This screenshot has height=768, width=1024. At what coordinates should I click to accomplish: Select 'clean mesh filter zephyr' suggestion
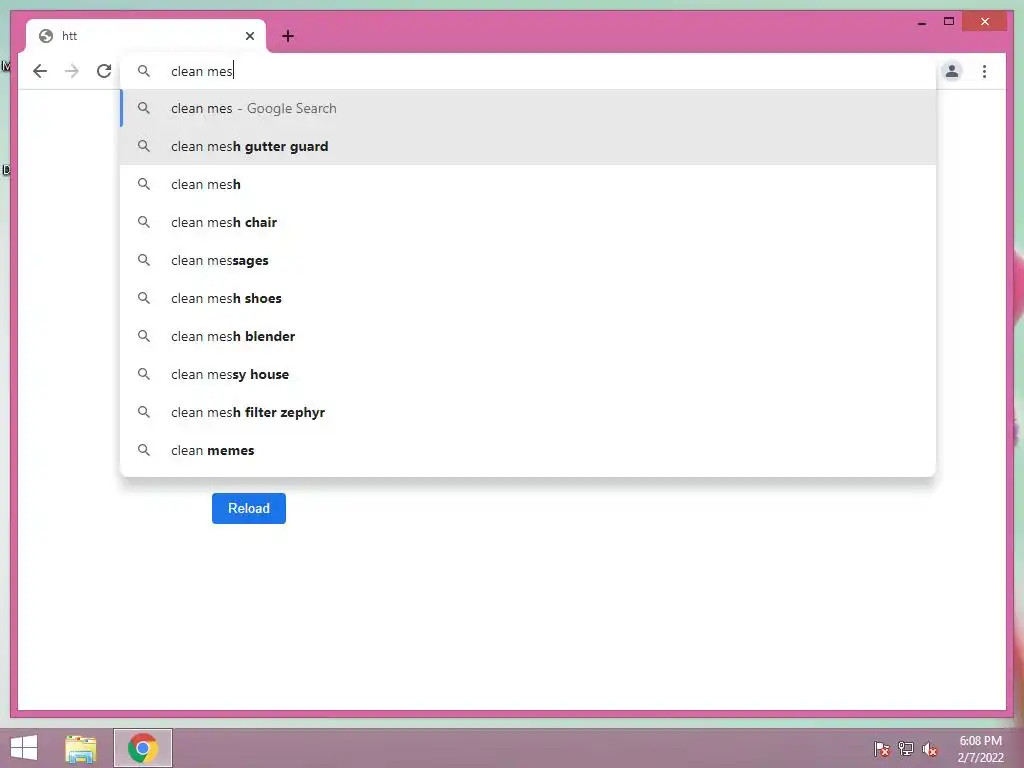(528, 412)
